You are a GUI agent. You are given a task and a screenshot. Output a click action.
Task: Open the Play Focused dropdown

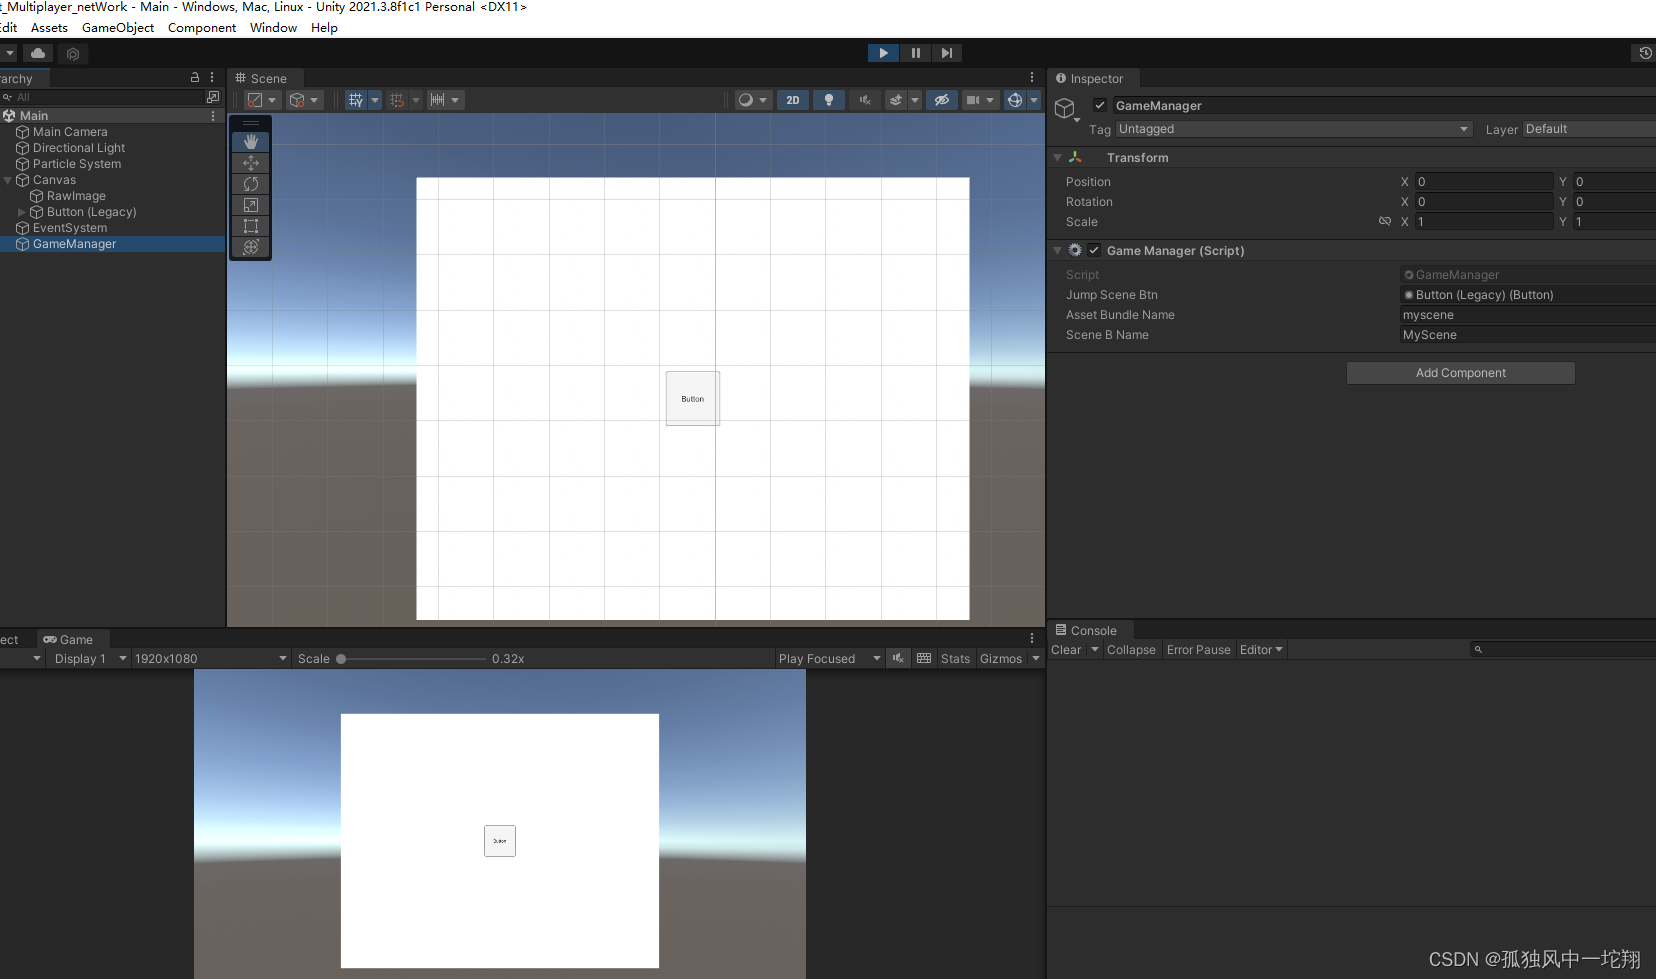[827, 658]
